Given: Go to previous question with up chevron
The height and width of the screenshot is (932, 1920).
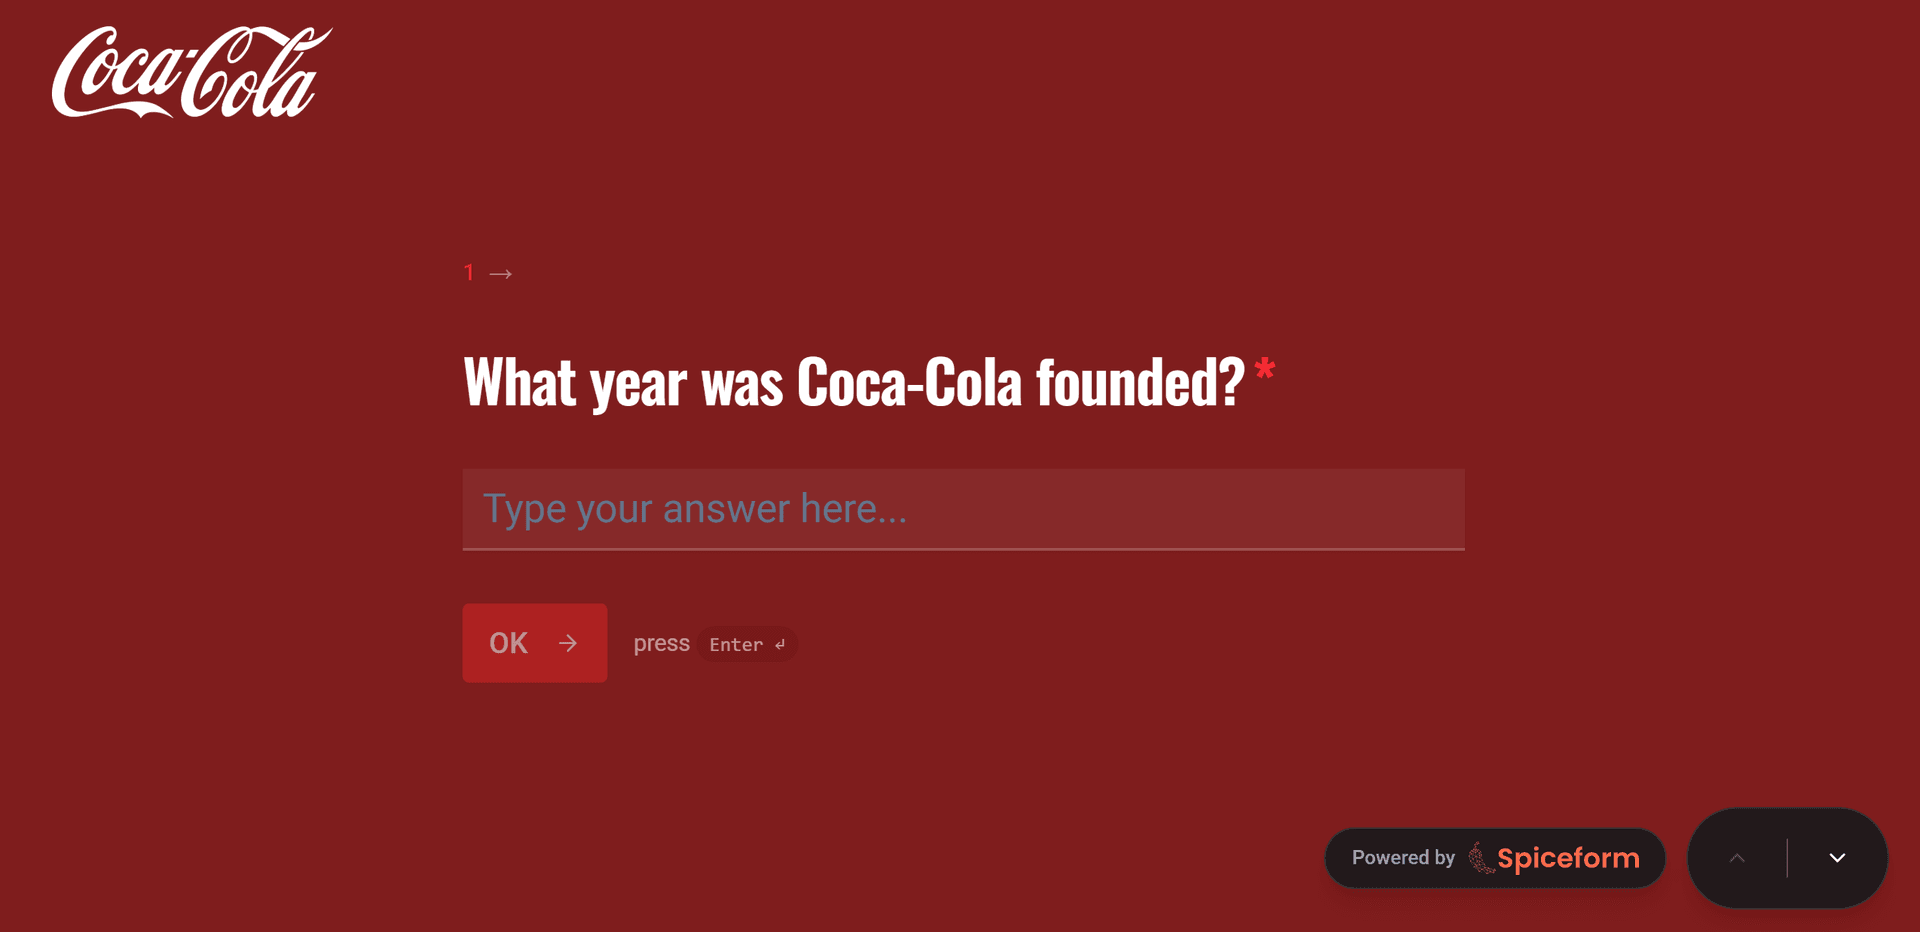Looking at the screenshot, I should [x=1737, y=858].
